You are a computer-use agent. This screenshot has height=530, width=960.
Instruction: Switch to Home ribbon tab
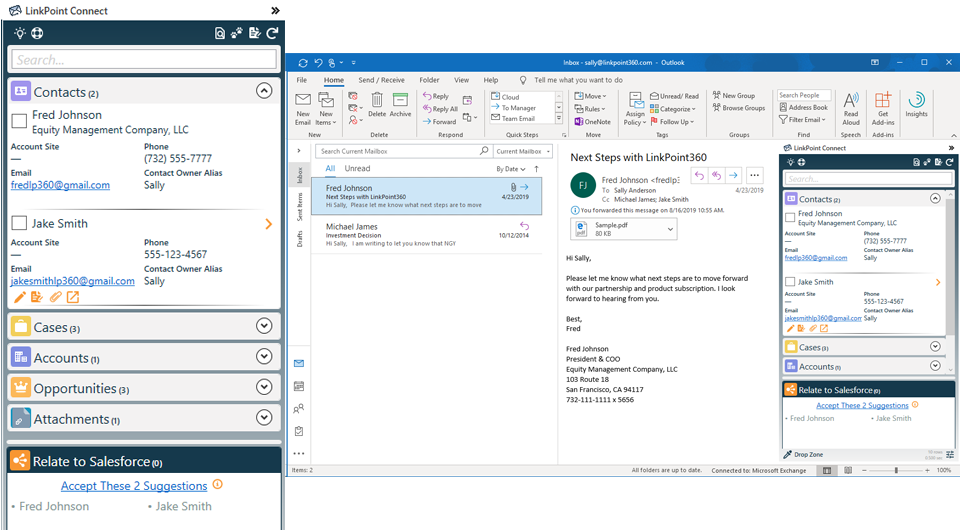click(334, 80)
